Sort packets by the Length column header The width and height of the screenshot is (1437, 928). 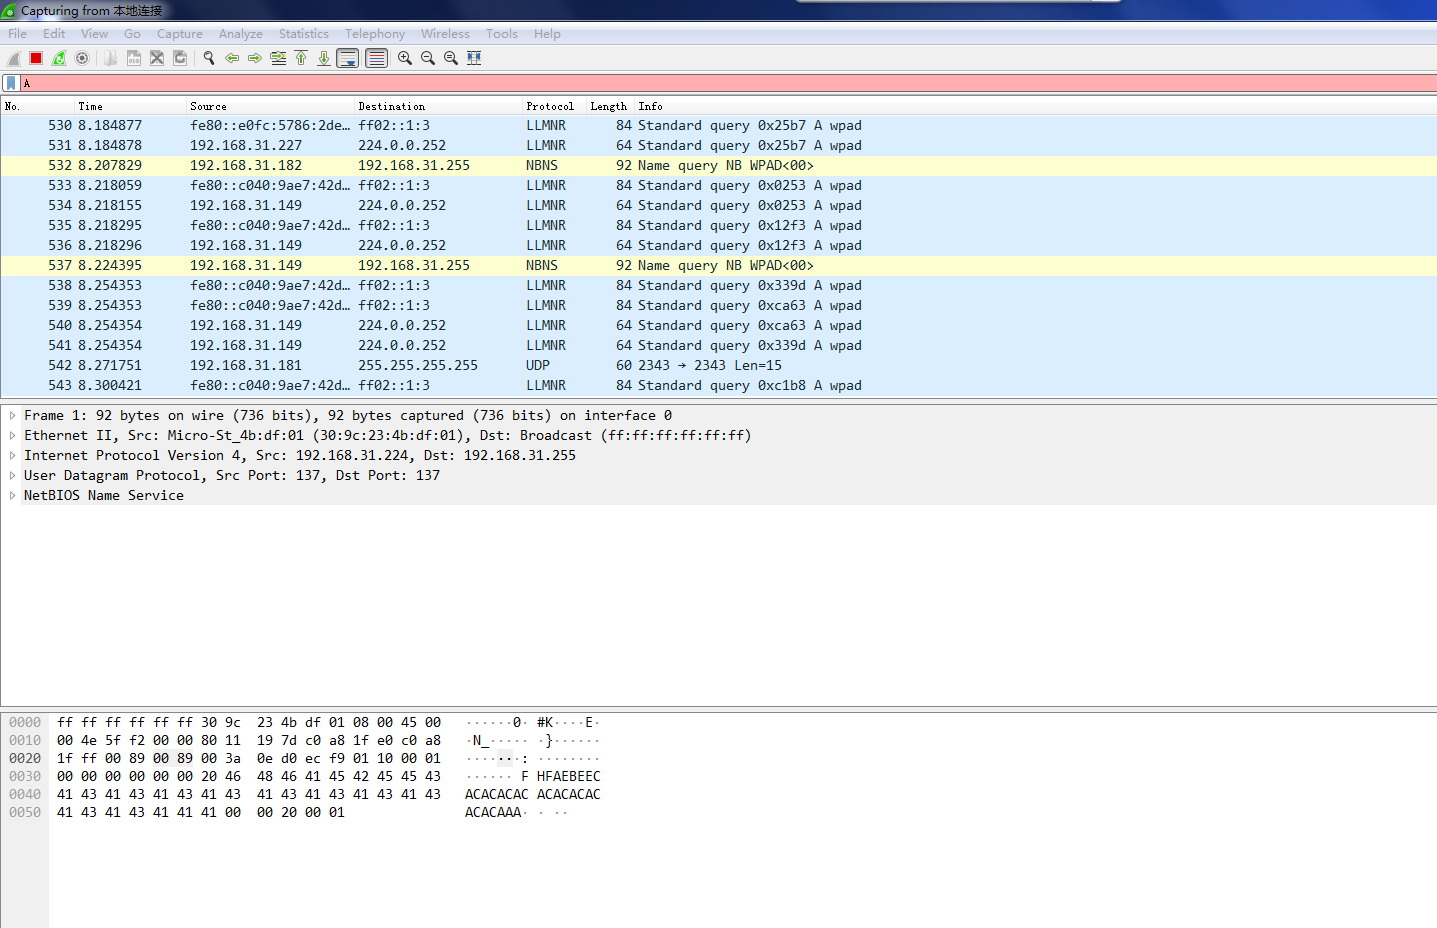point(610,106)
